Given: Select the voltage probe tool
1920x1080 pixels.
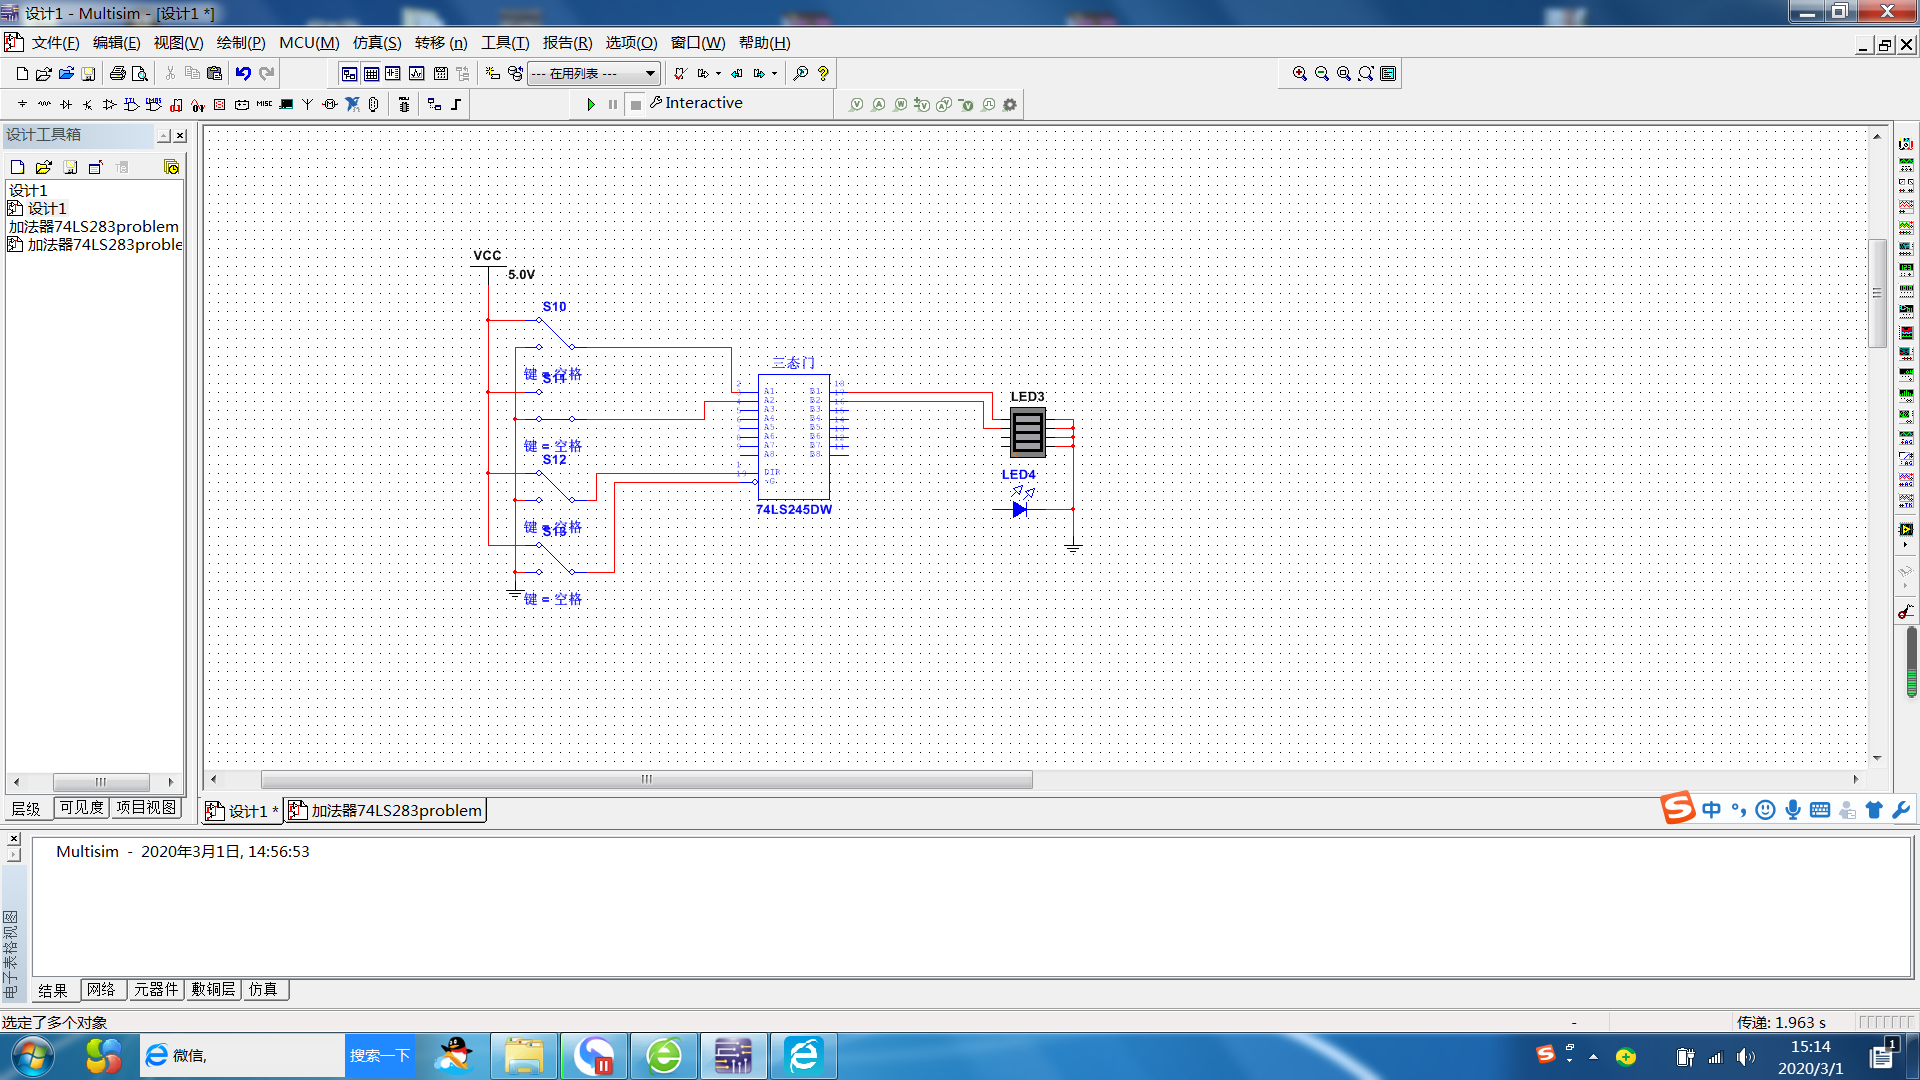Looking at the screenshot, I should click(857, 104).
